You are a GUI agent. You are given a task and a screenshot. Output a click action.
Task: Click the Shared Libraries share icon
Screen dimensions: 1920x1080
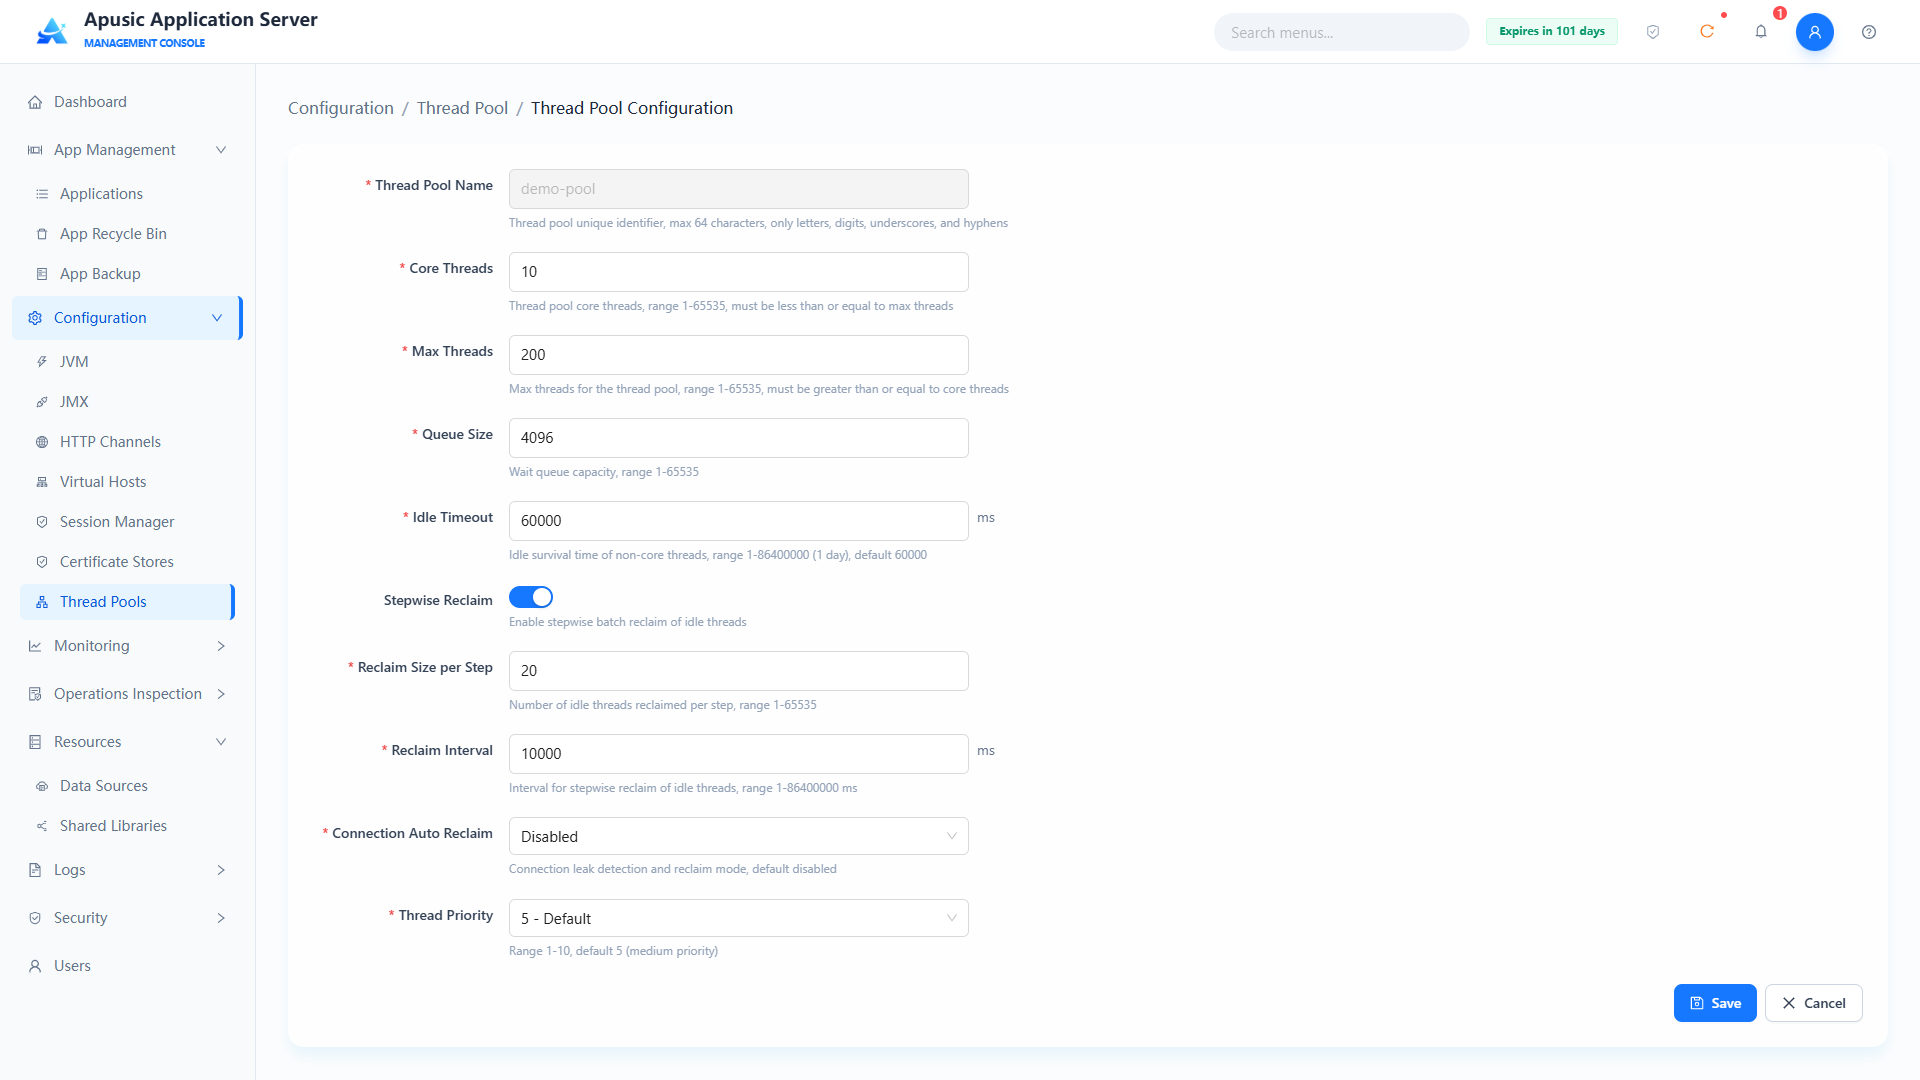point(42,826)
